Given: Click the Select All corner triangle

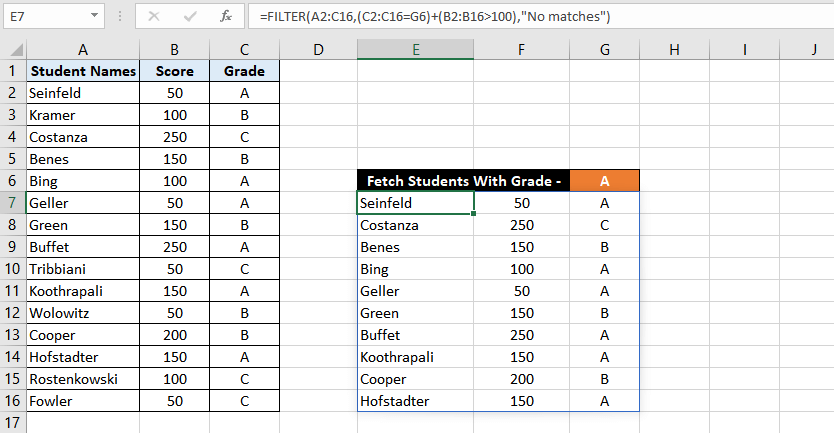Looking at the screenshot, I should 16,50.
